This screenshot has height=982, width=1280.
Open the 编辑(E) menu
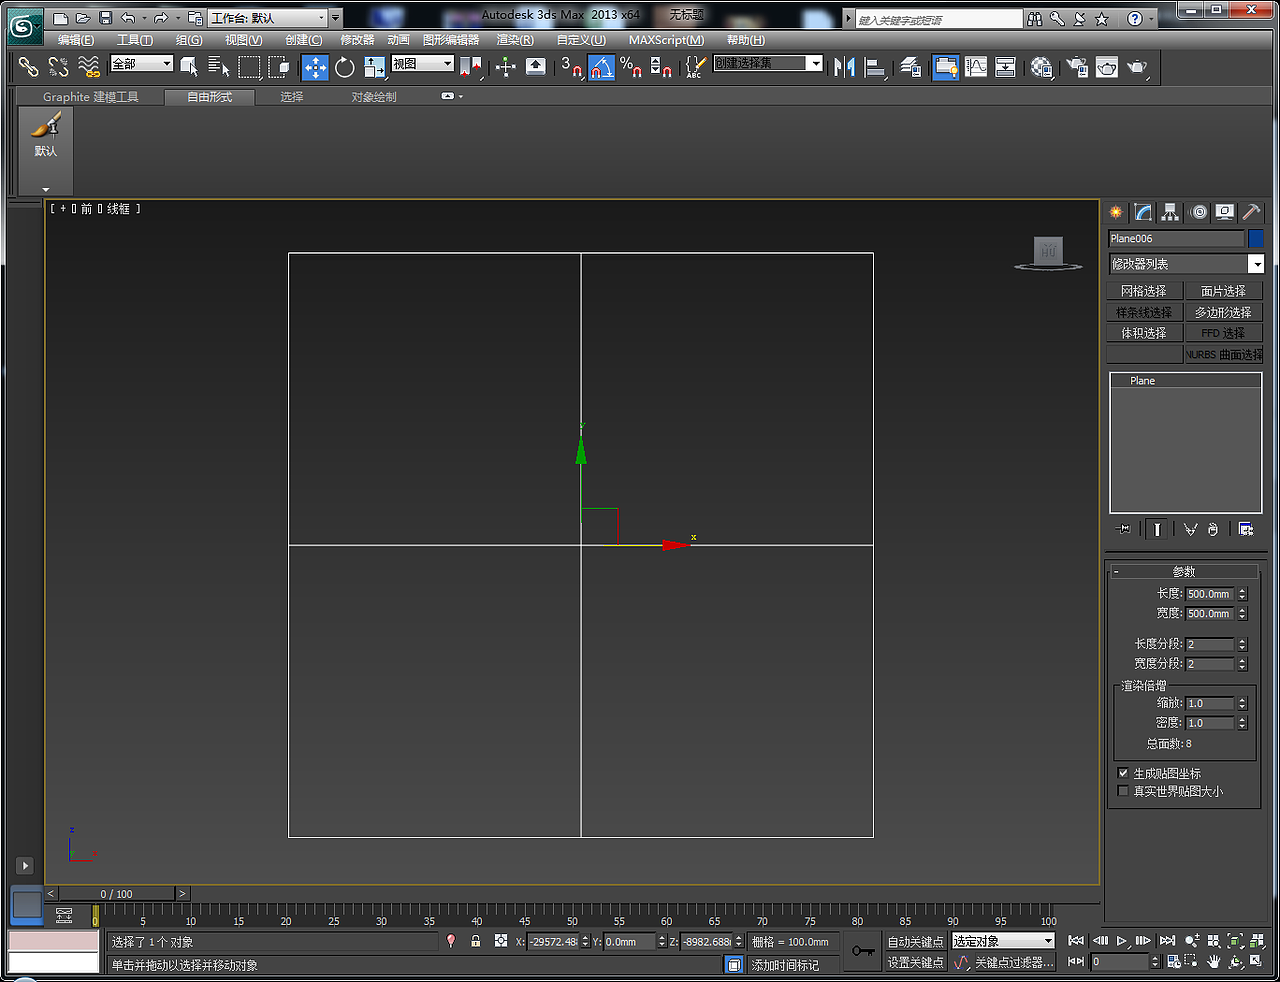pyautogui.click(x=76, y=40)
